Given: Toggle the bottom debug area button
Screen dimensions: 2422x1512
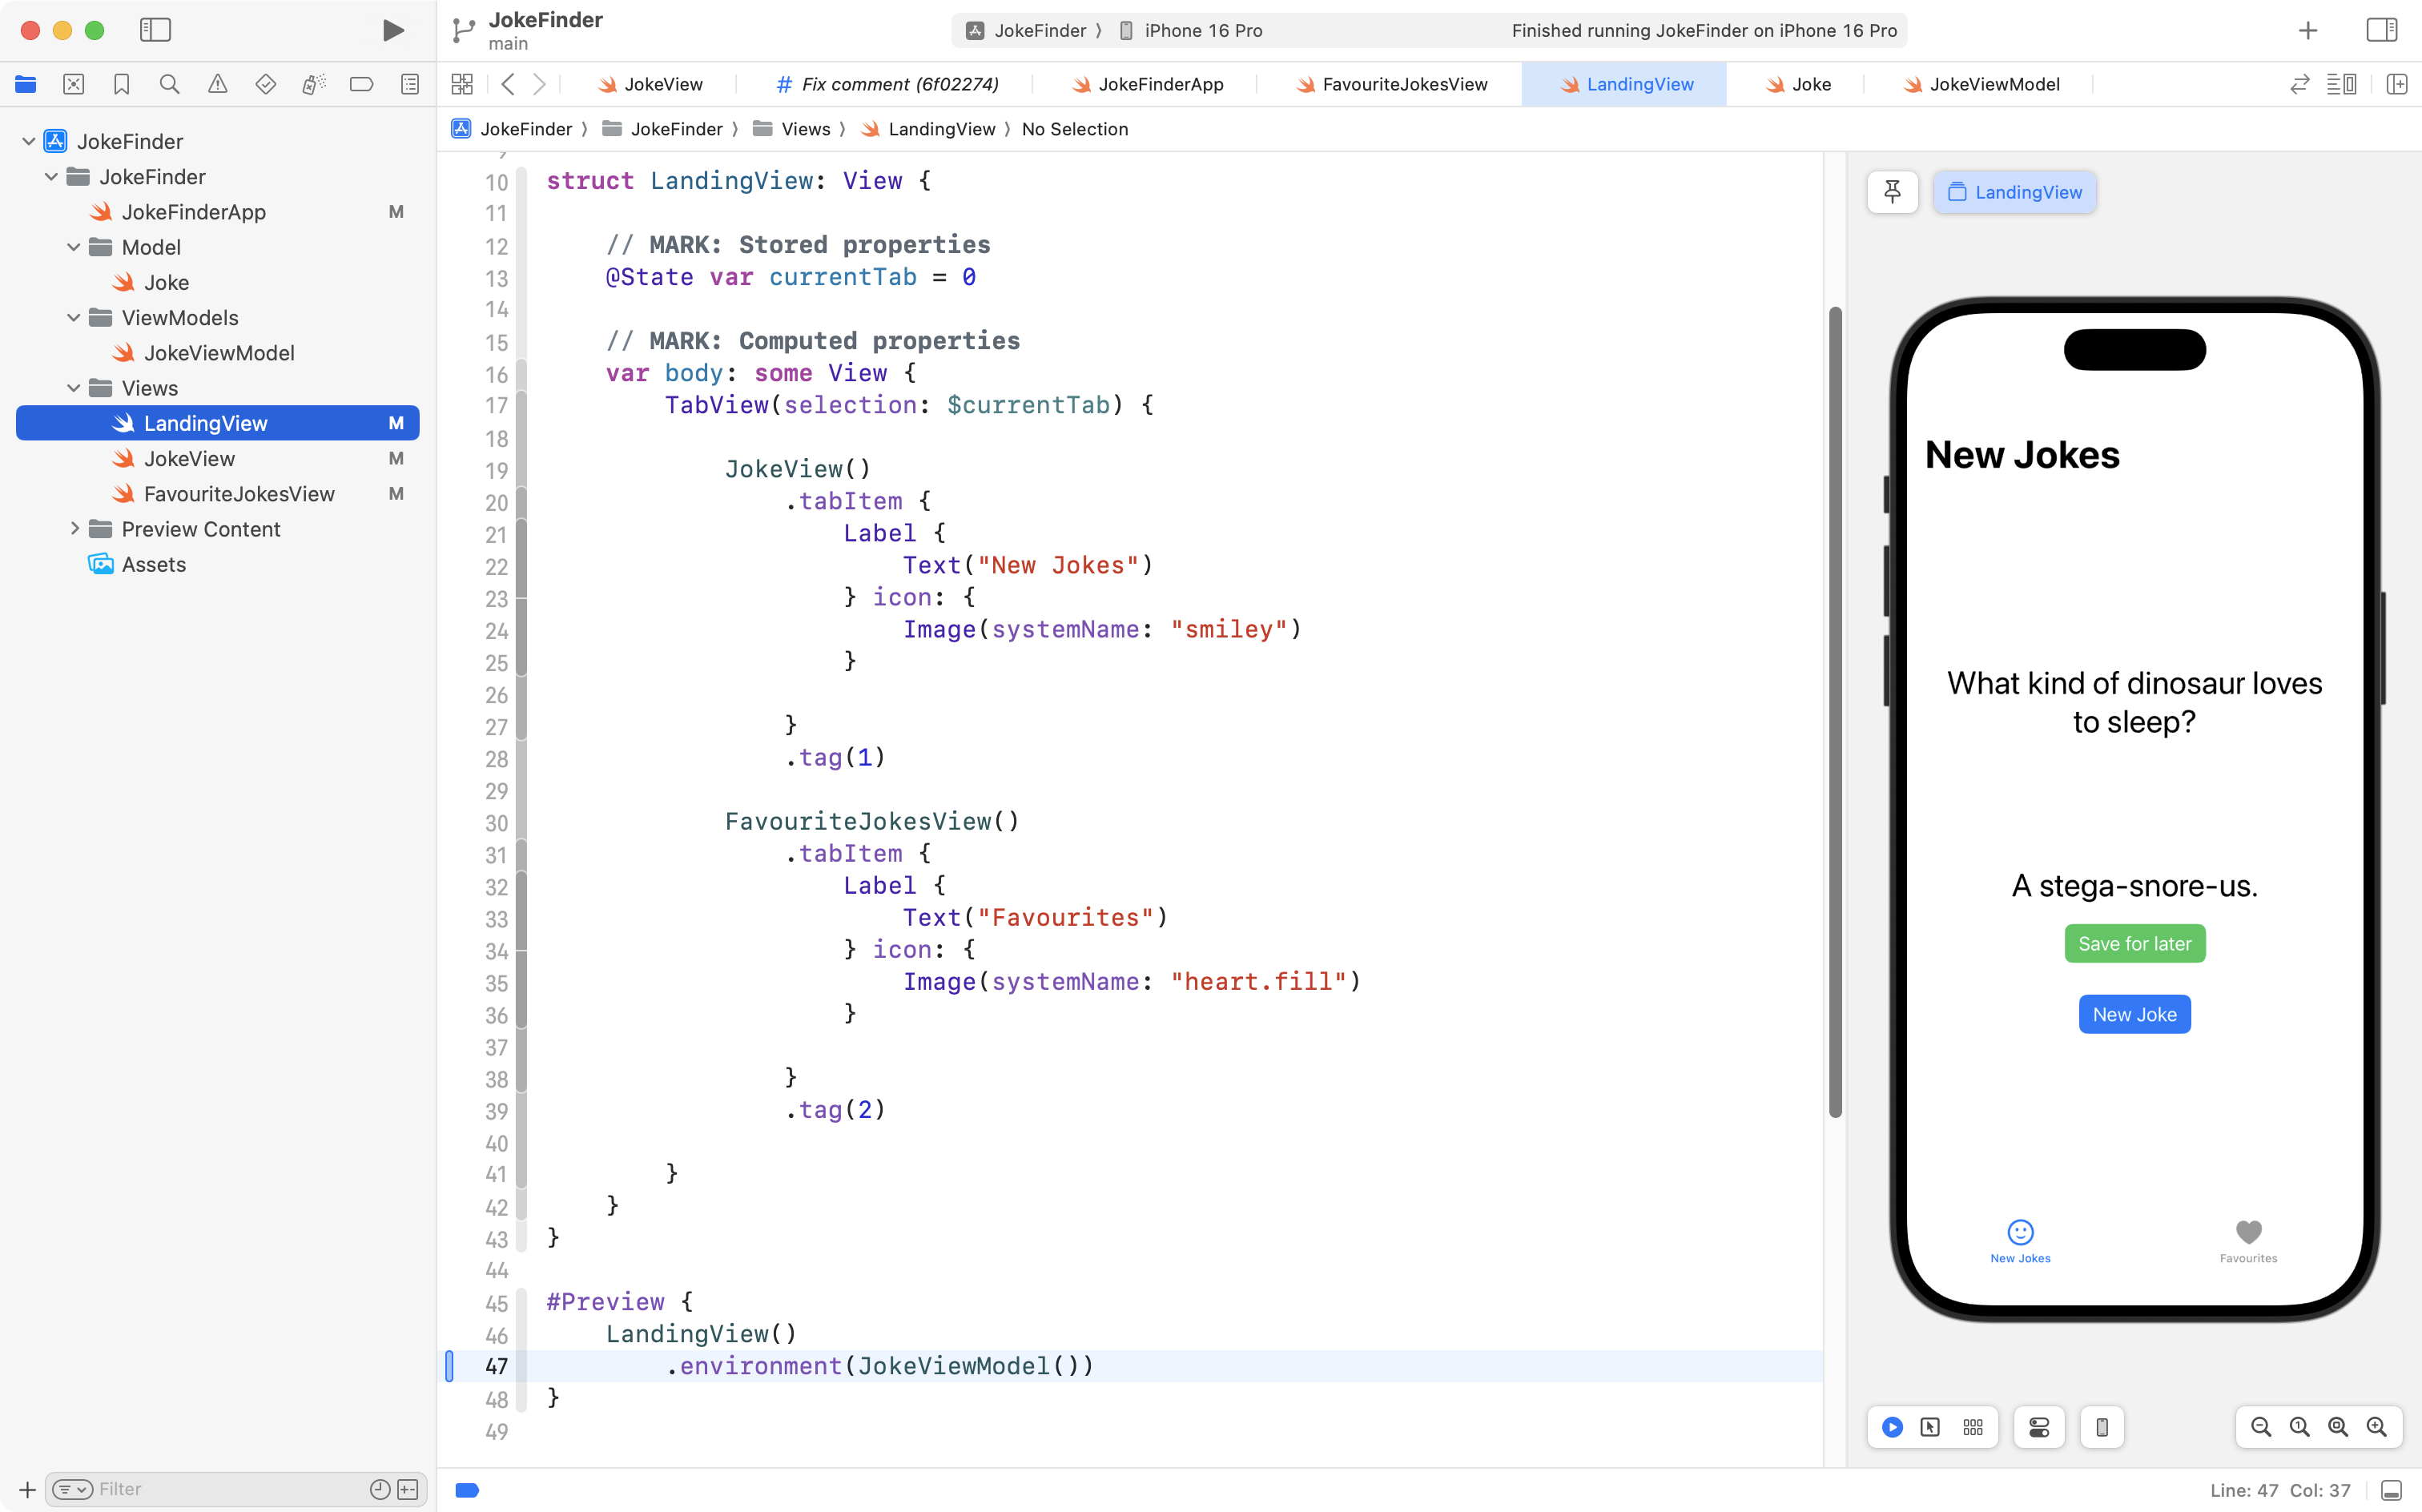Looking at the screenshot, I should (x=2392, y=1490).
